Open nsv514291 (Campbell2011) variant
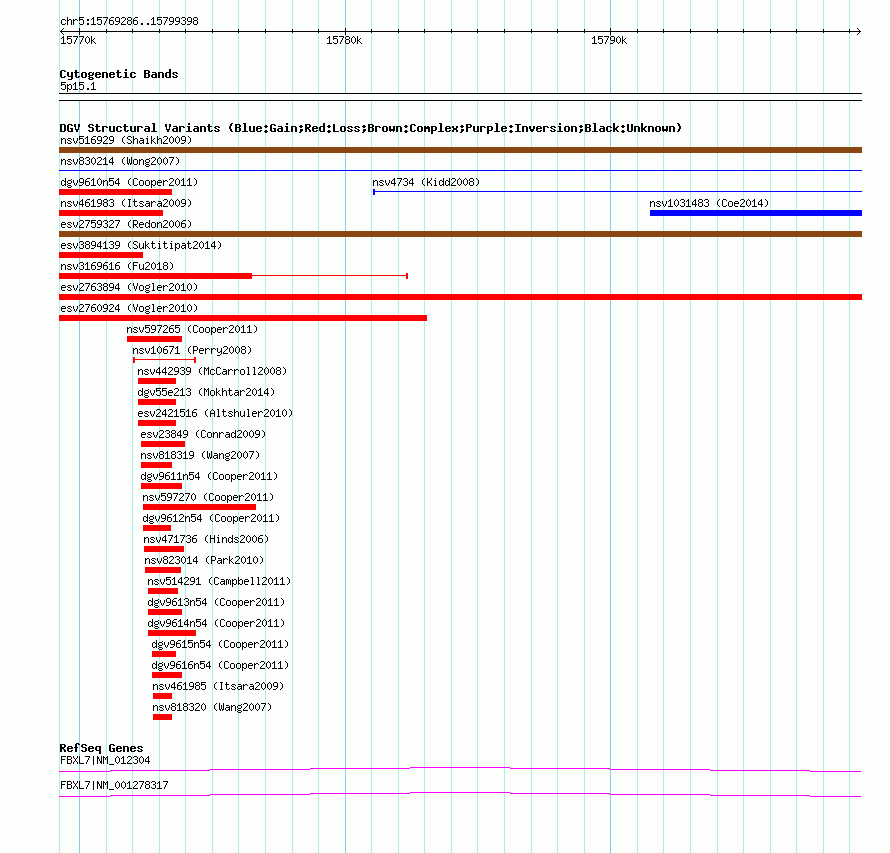The width and height of the screenshot is (890, 853). click(x=219, y=581)
